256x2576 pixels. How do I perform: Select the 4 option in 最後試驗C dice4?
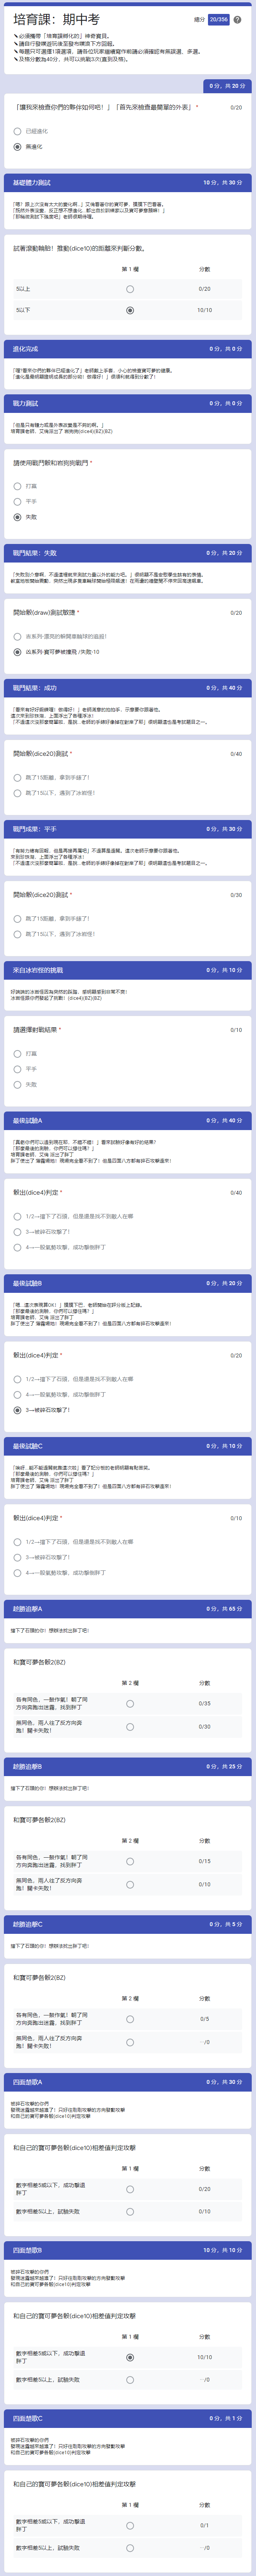pos(17,1573)
